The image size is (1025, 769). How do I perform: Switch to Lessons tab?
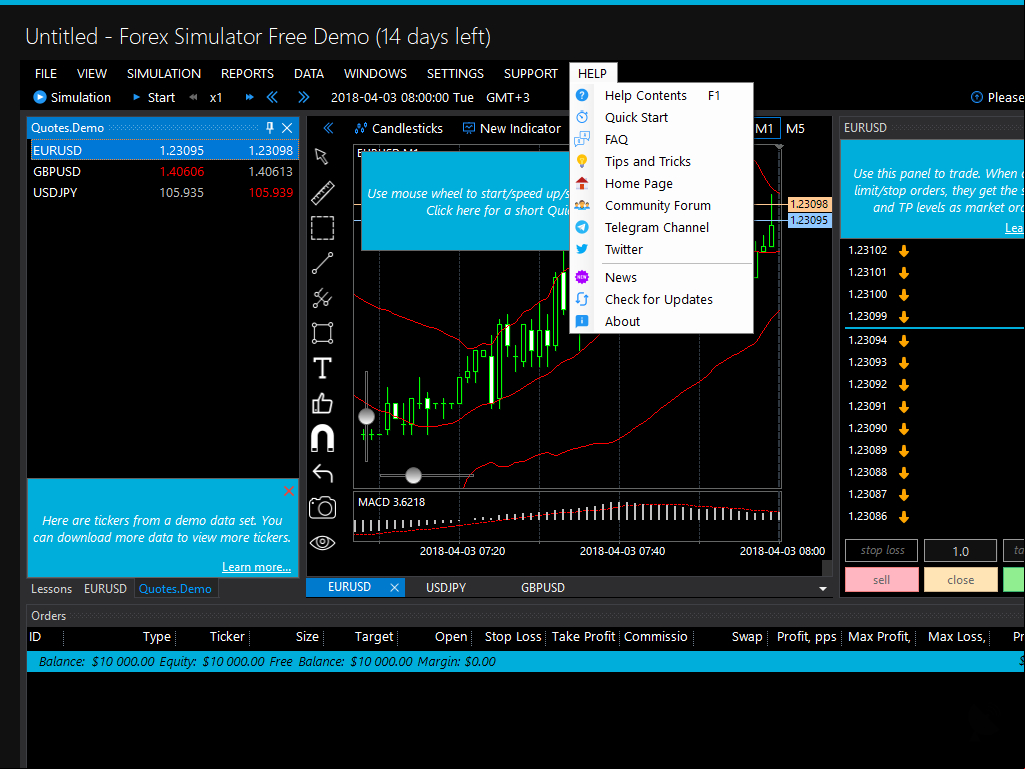(x=52, y=589)
